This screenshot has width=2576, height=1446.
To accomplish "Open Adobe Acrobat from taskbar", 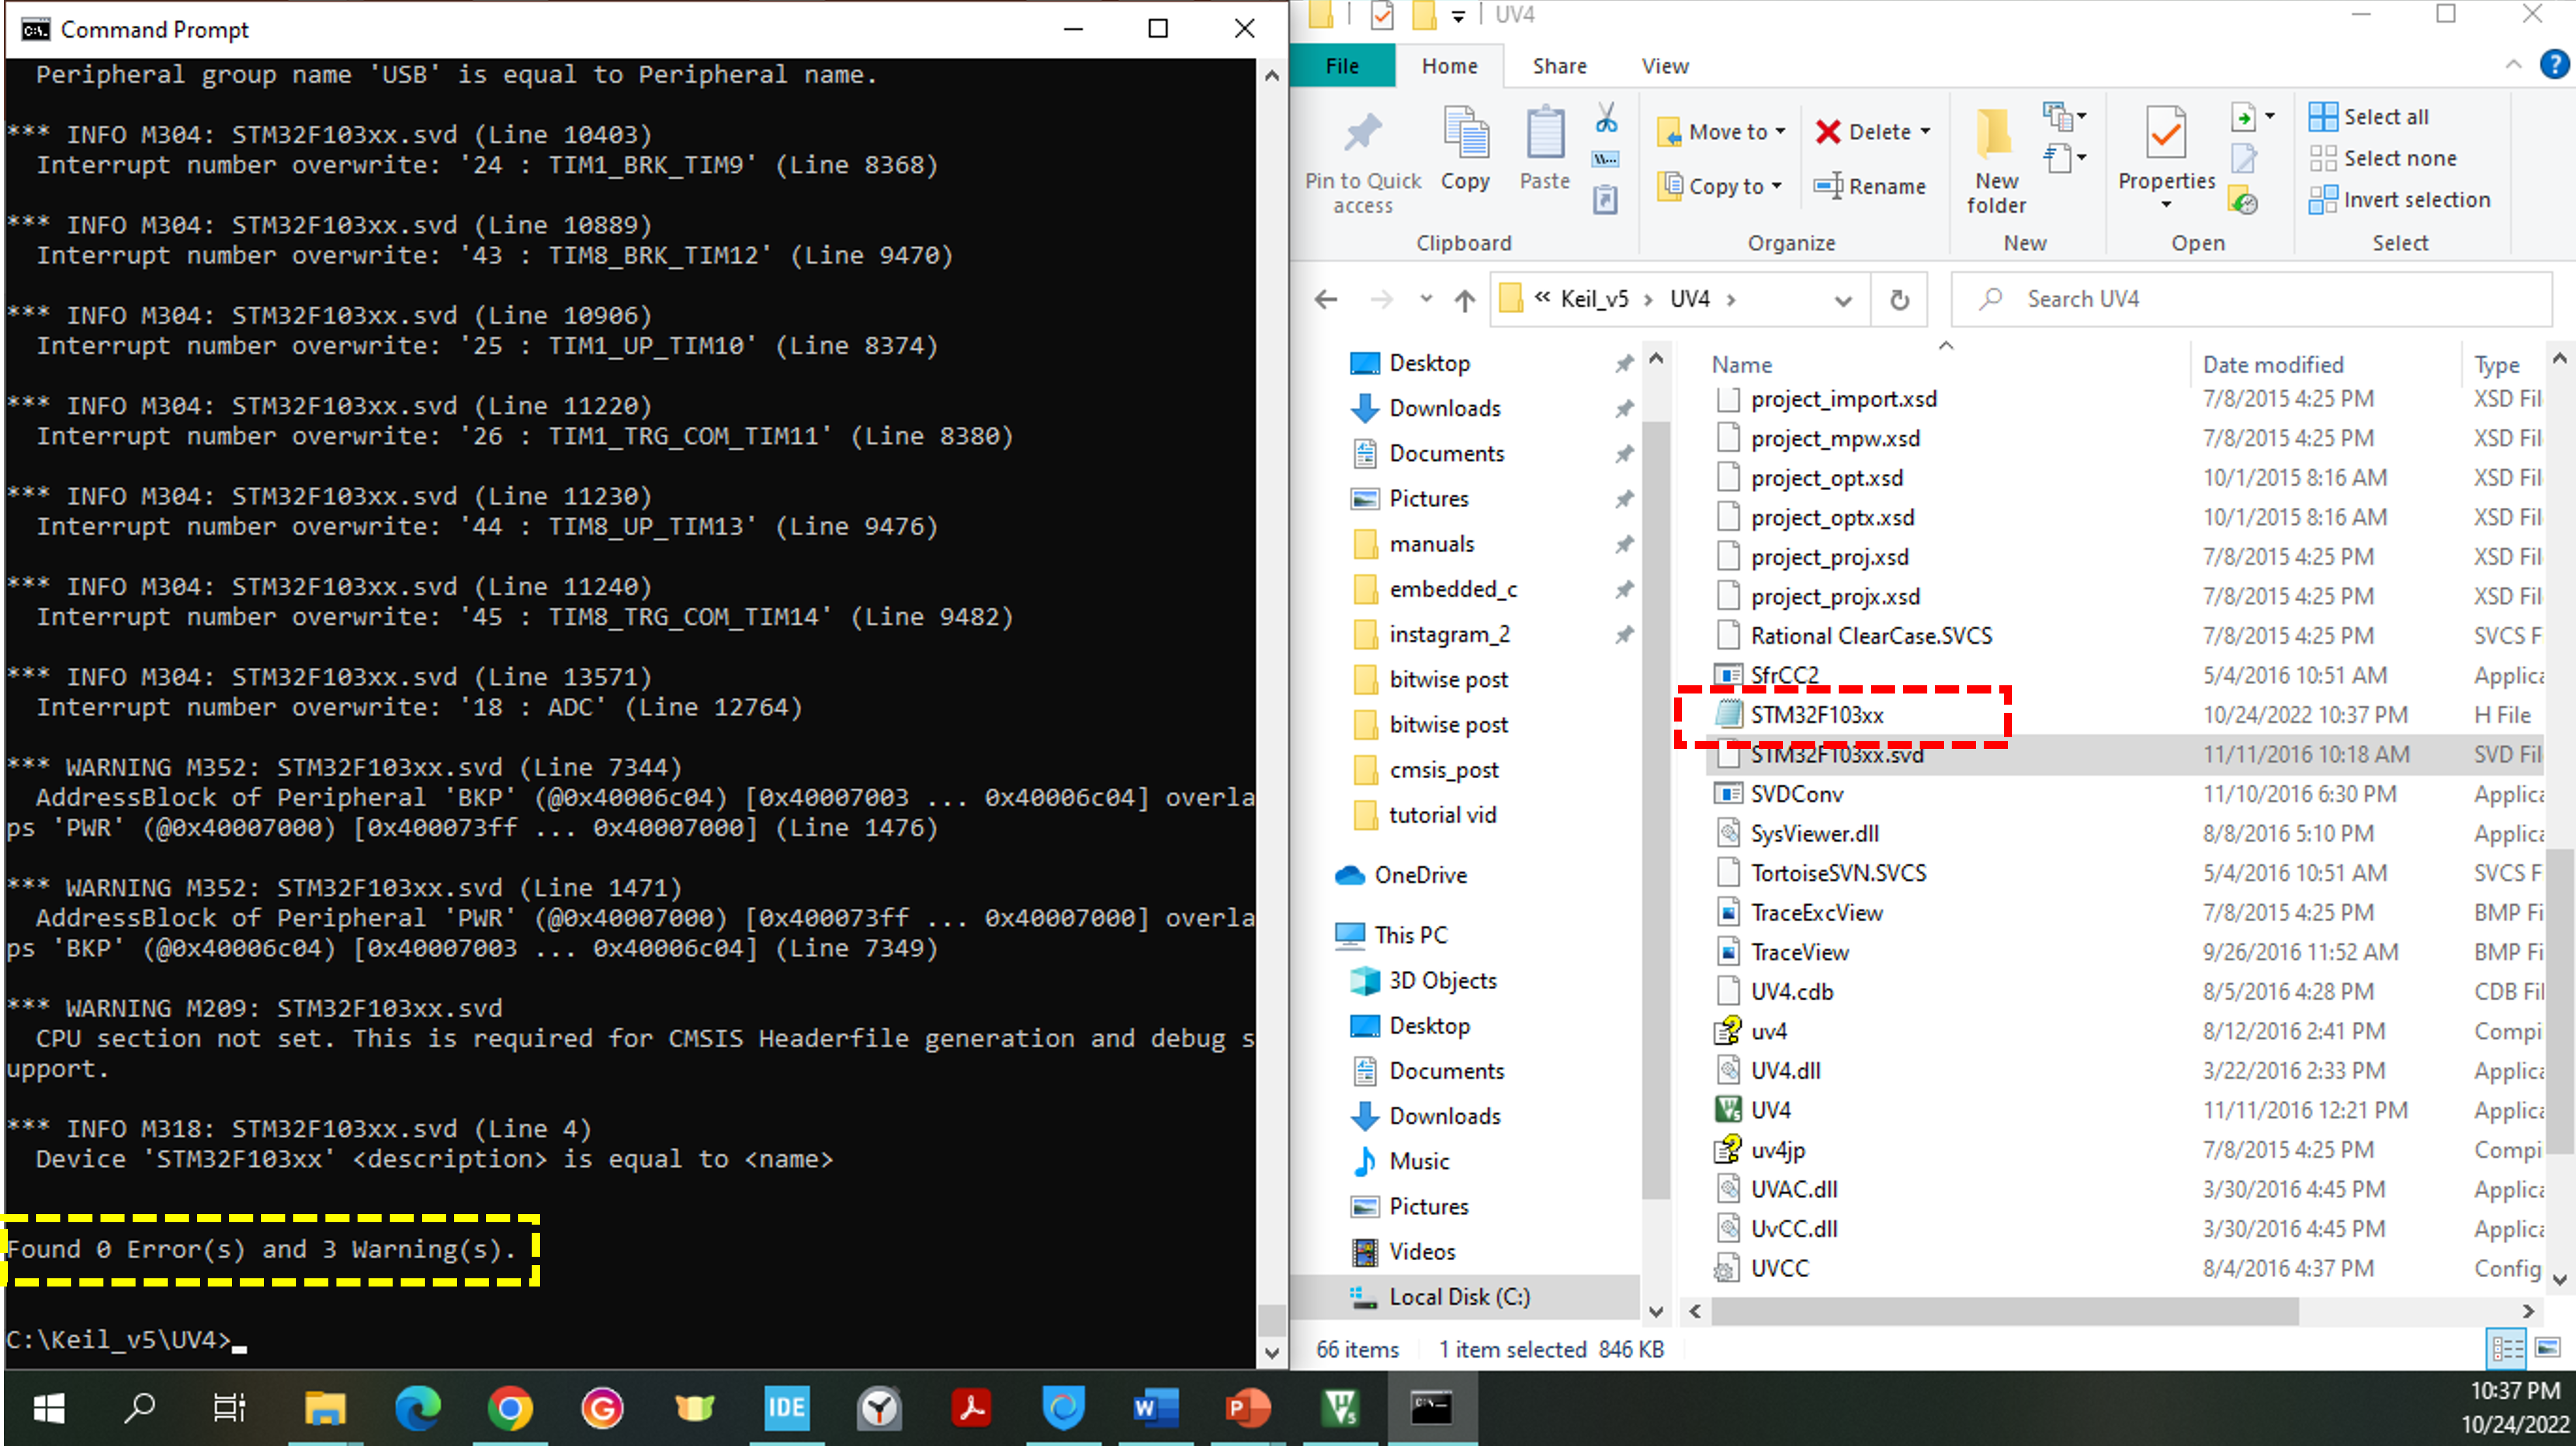I will pos(971,1408).
